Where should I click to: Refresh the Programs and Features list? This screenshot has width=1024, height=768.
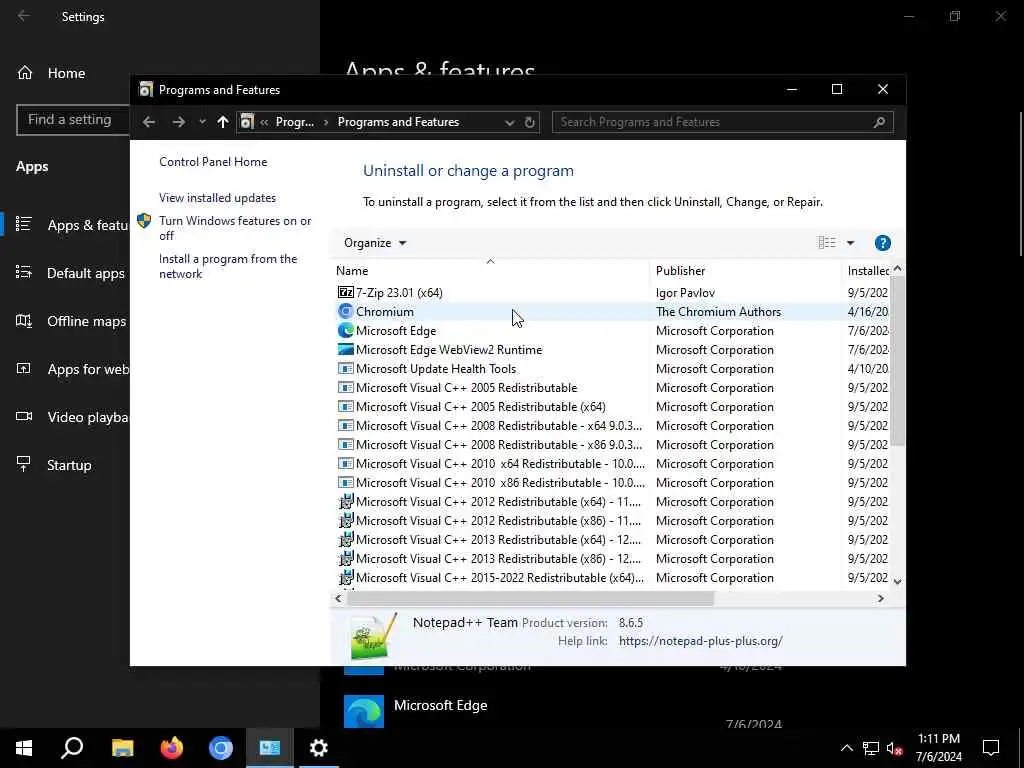point(530,123)
